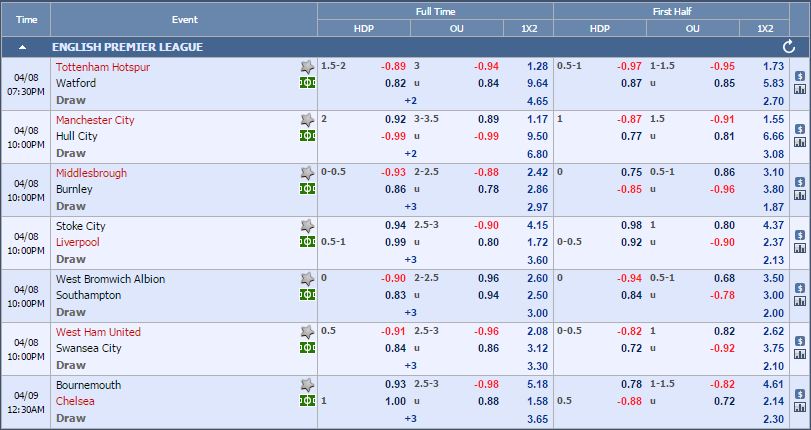Expand +3 more markets for West Ham match
This screenshot has height=430, width=811.
[411, 366]
